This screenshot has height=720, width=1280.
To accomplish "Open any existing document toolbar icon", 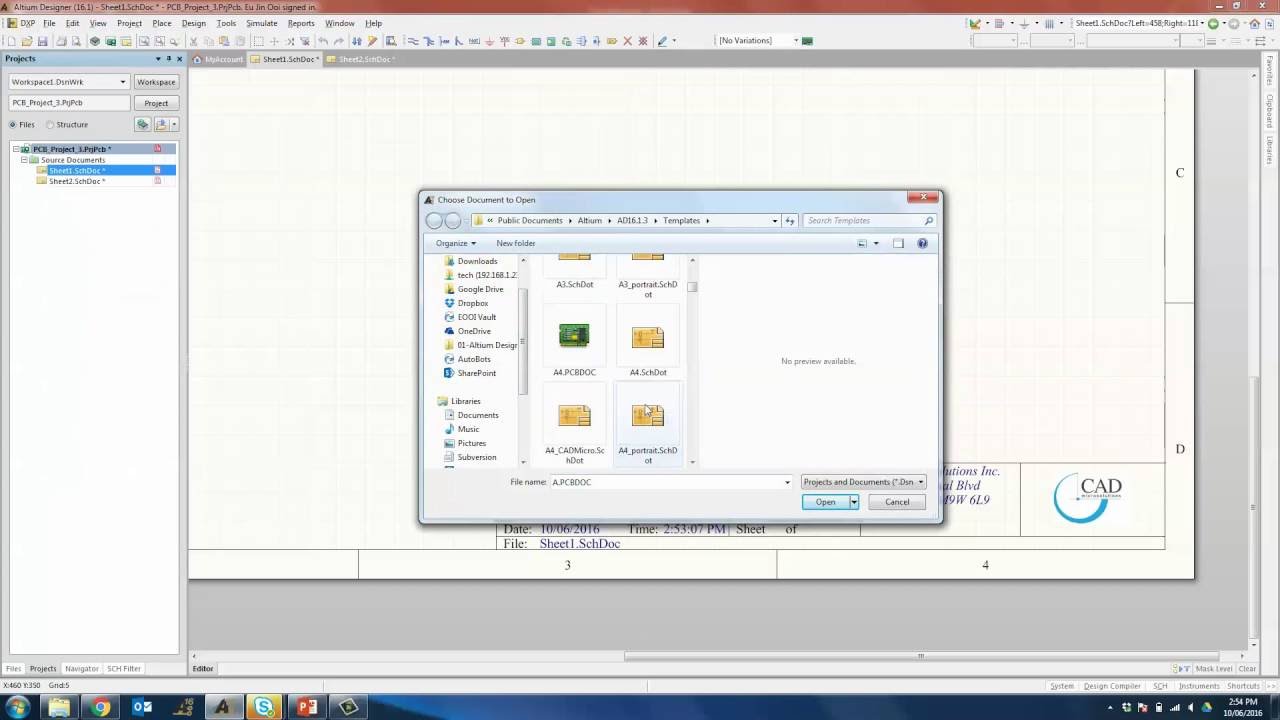I will (x=27, y=41).
